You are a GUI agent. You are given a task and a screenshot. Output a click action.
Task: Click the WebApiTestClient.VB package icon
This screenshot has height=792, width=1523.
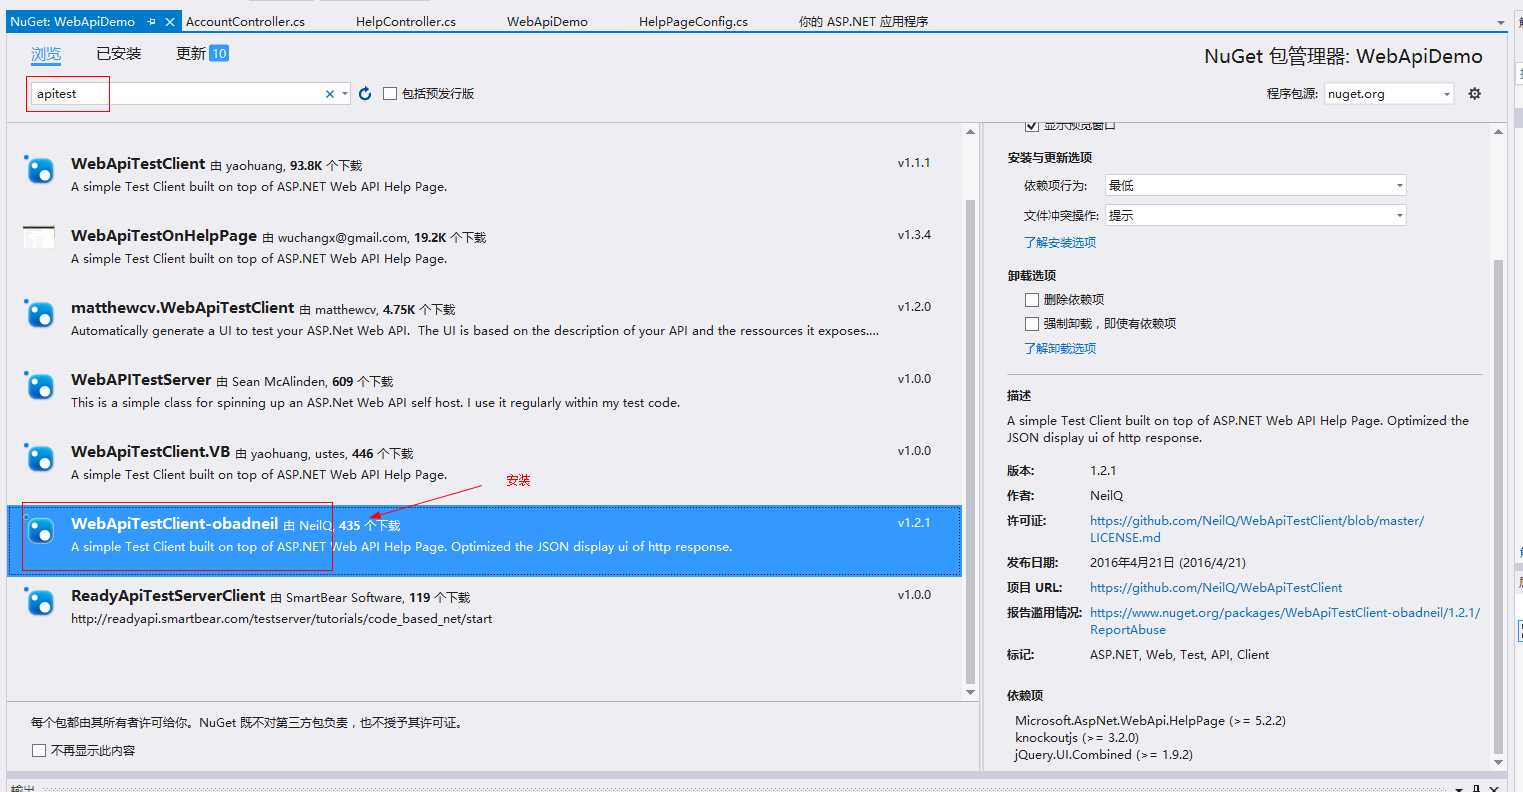click(x=39, y=459)
